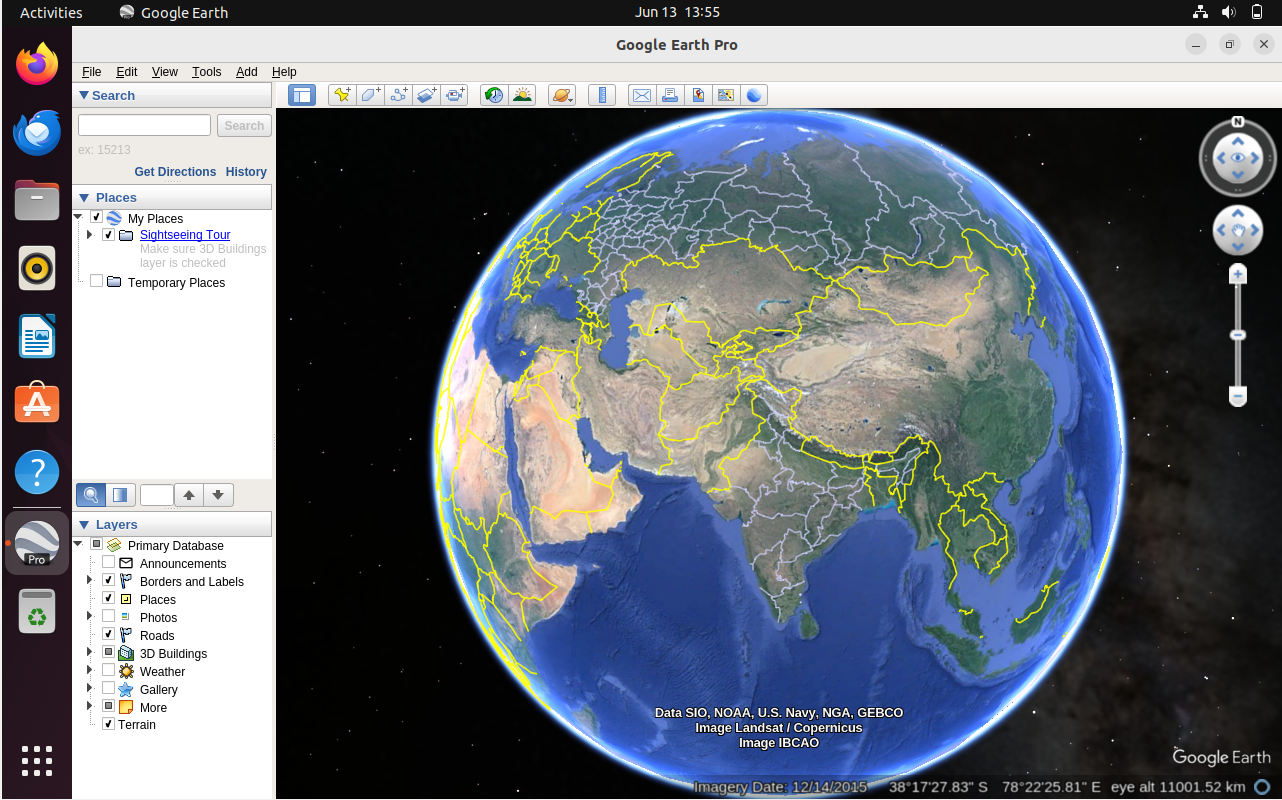Add a polygon using the toolbar
This screenshot has height=800, width=1282.
click(x=370, y=95)
